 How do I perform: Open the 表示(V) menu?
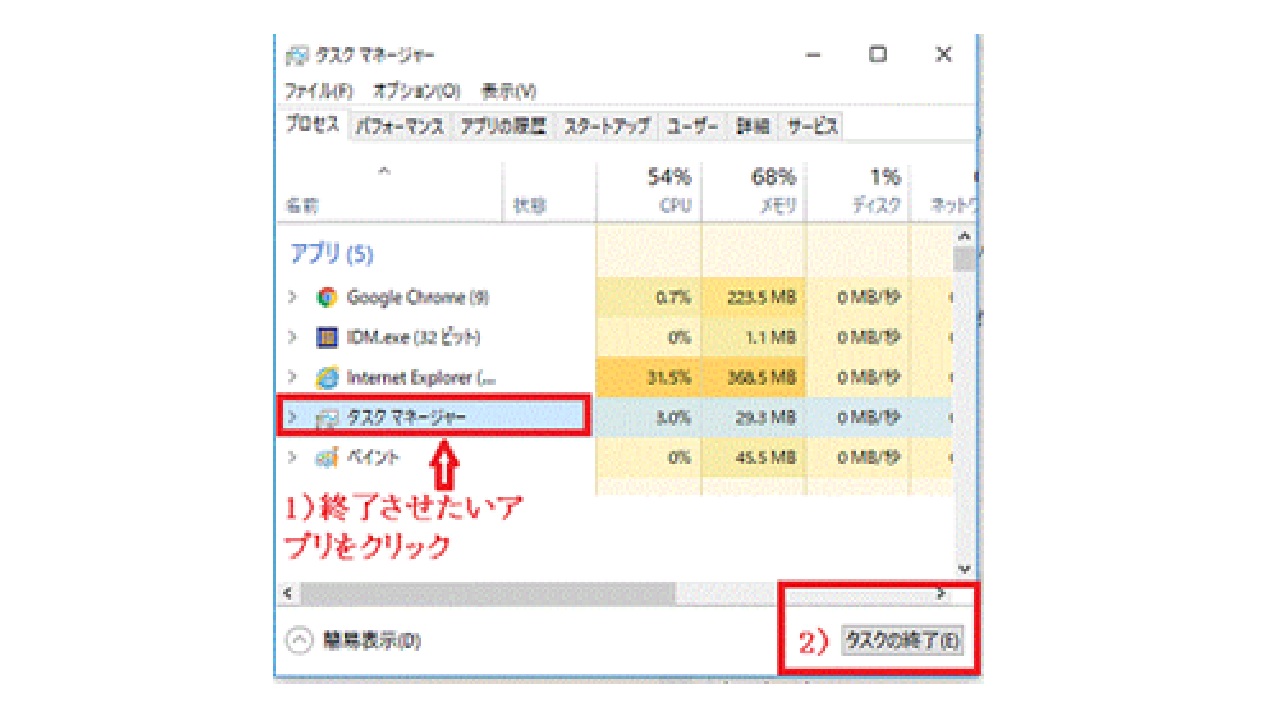pyautogui.click(x=509, y=91)
